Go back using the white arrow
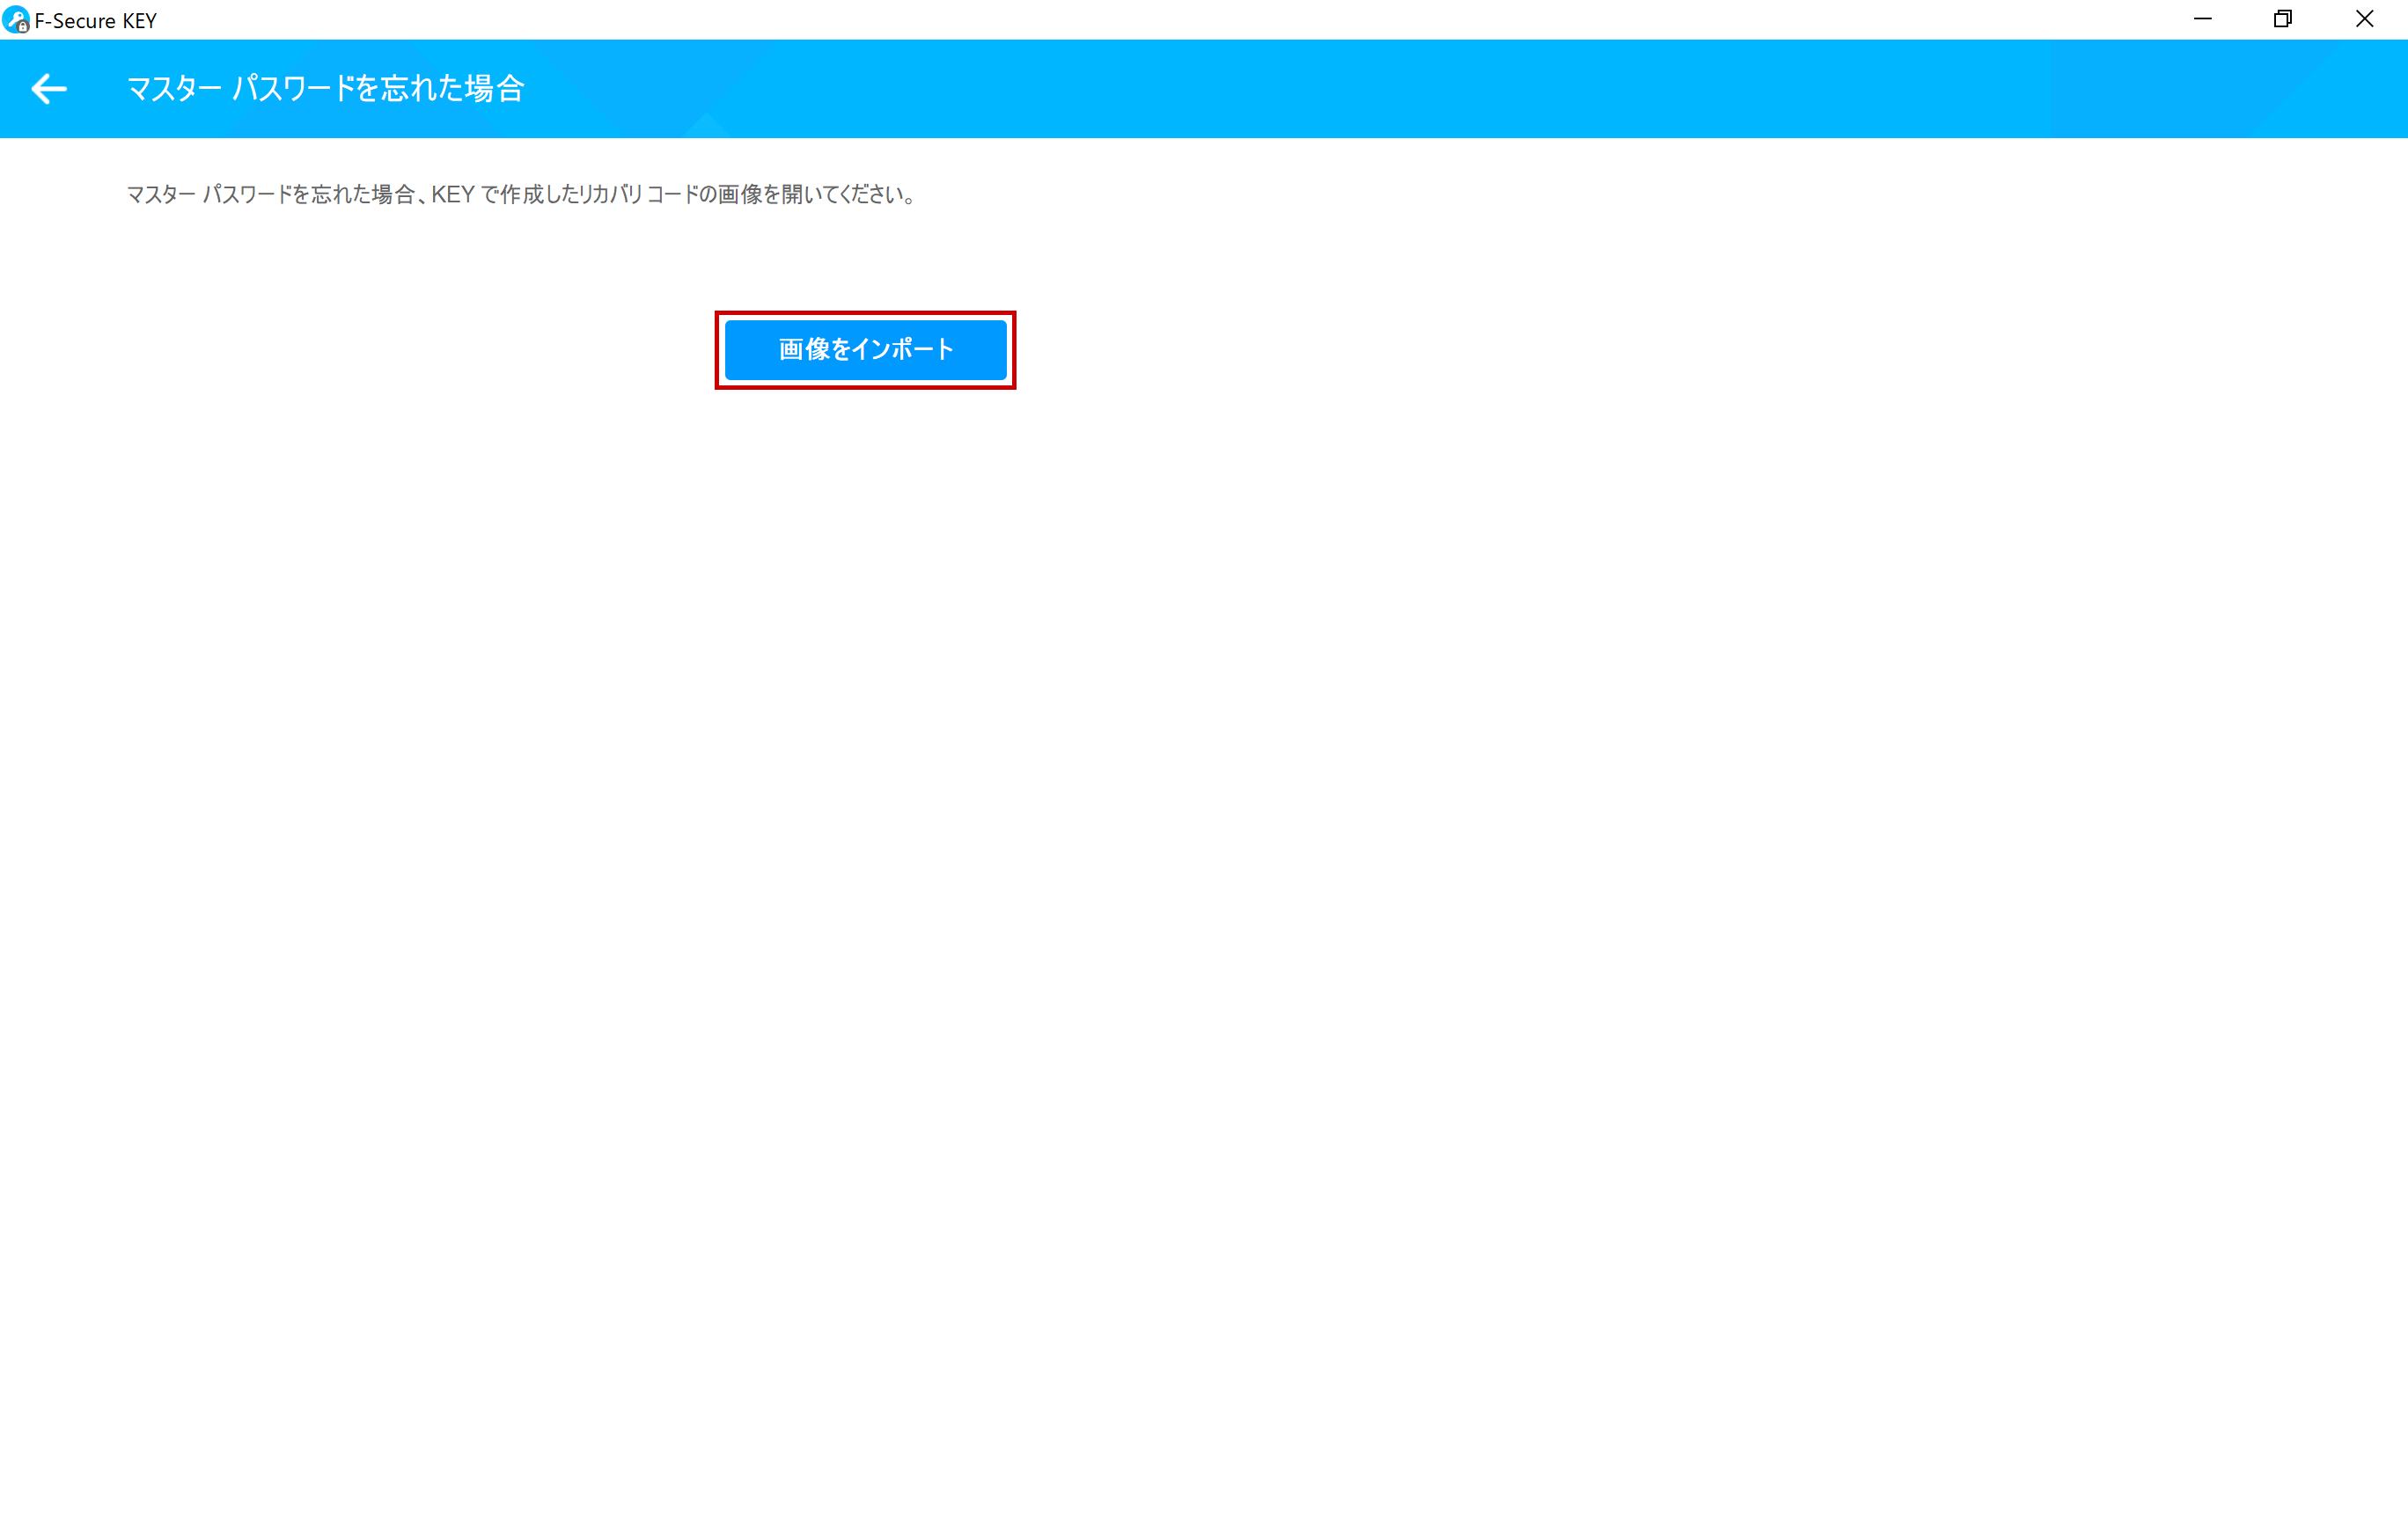Screen dimensions: 2408x1531 48,89
